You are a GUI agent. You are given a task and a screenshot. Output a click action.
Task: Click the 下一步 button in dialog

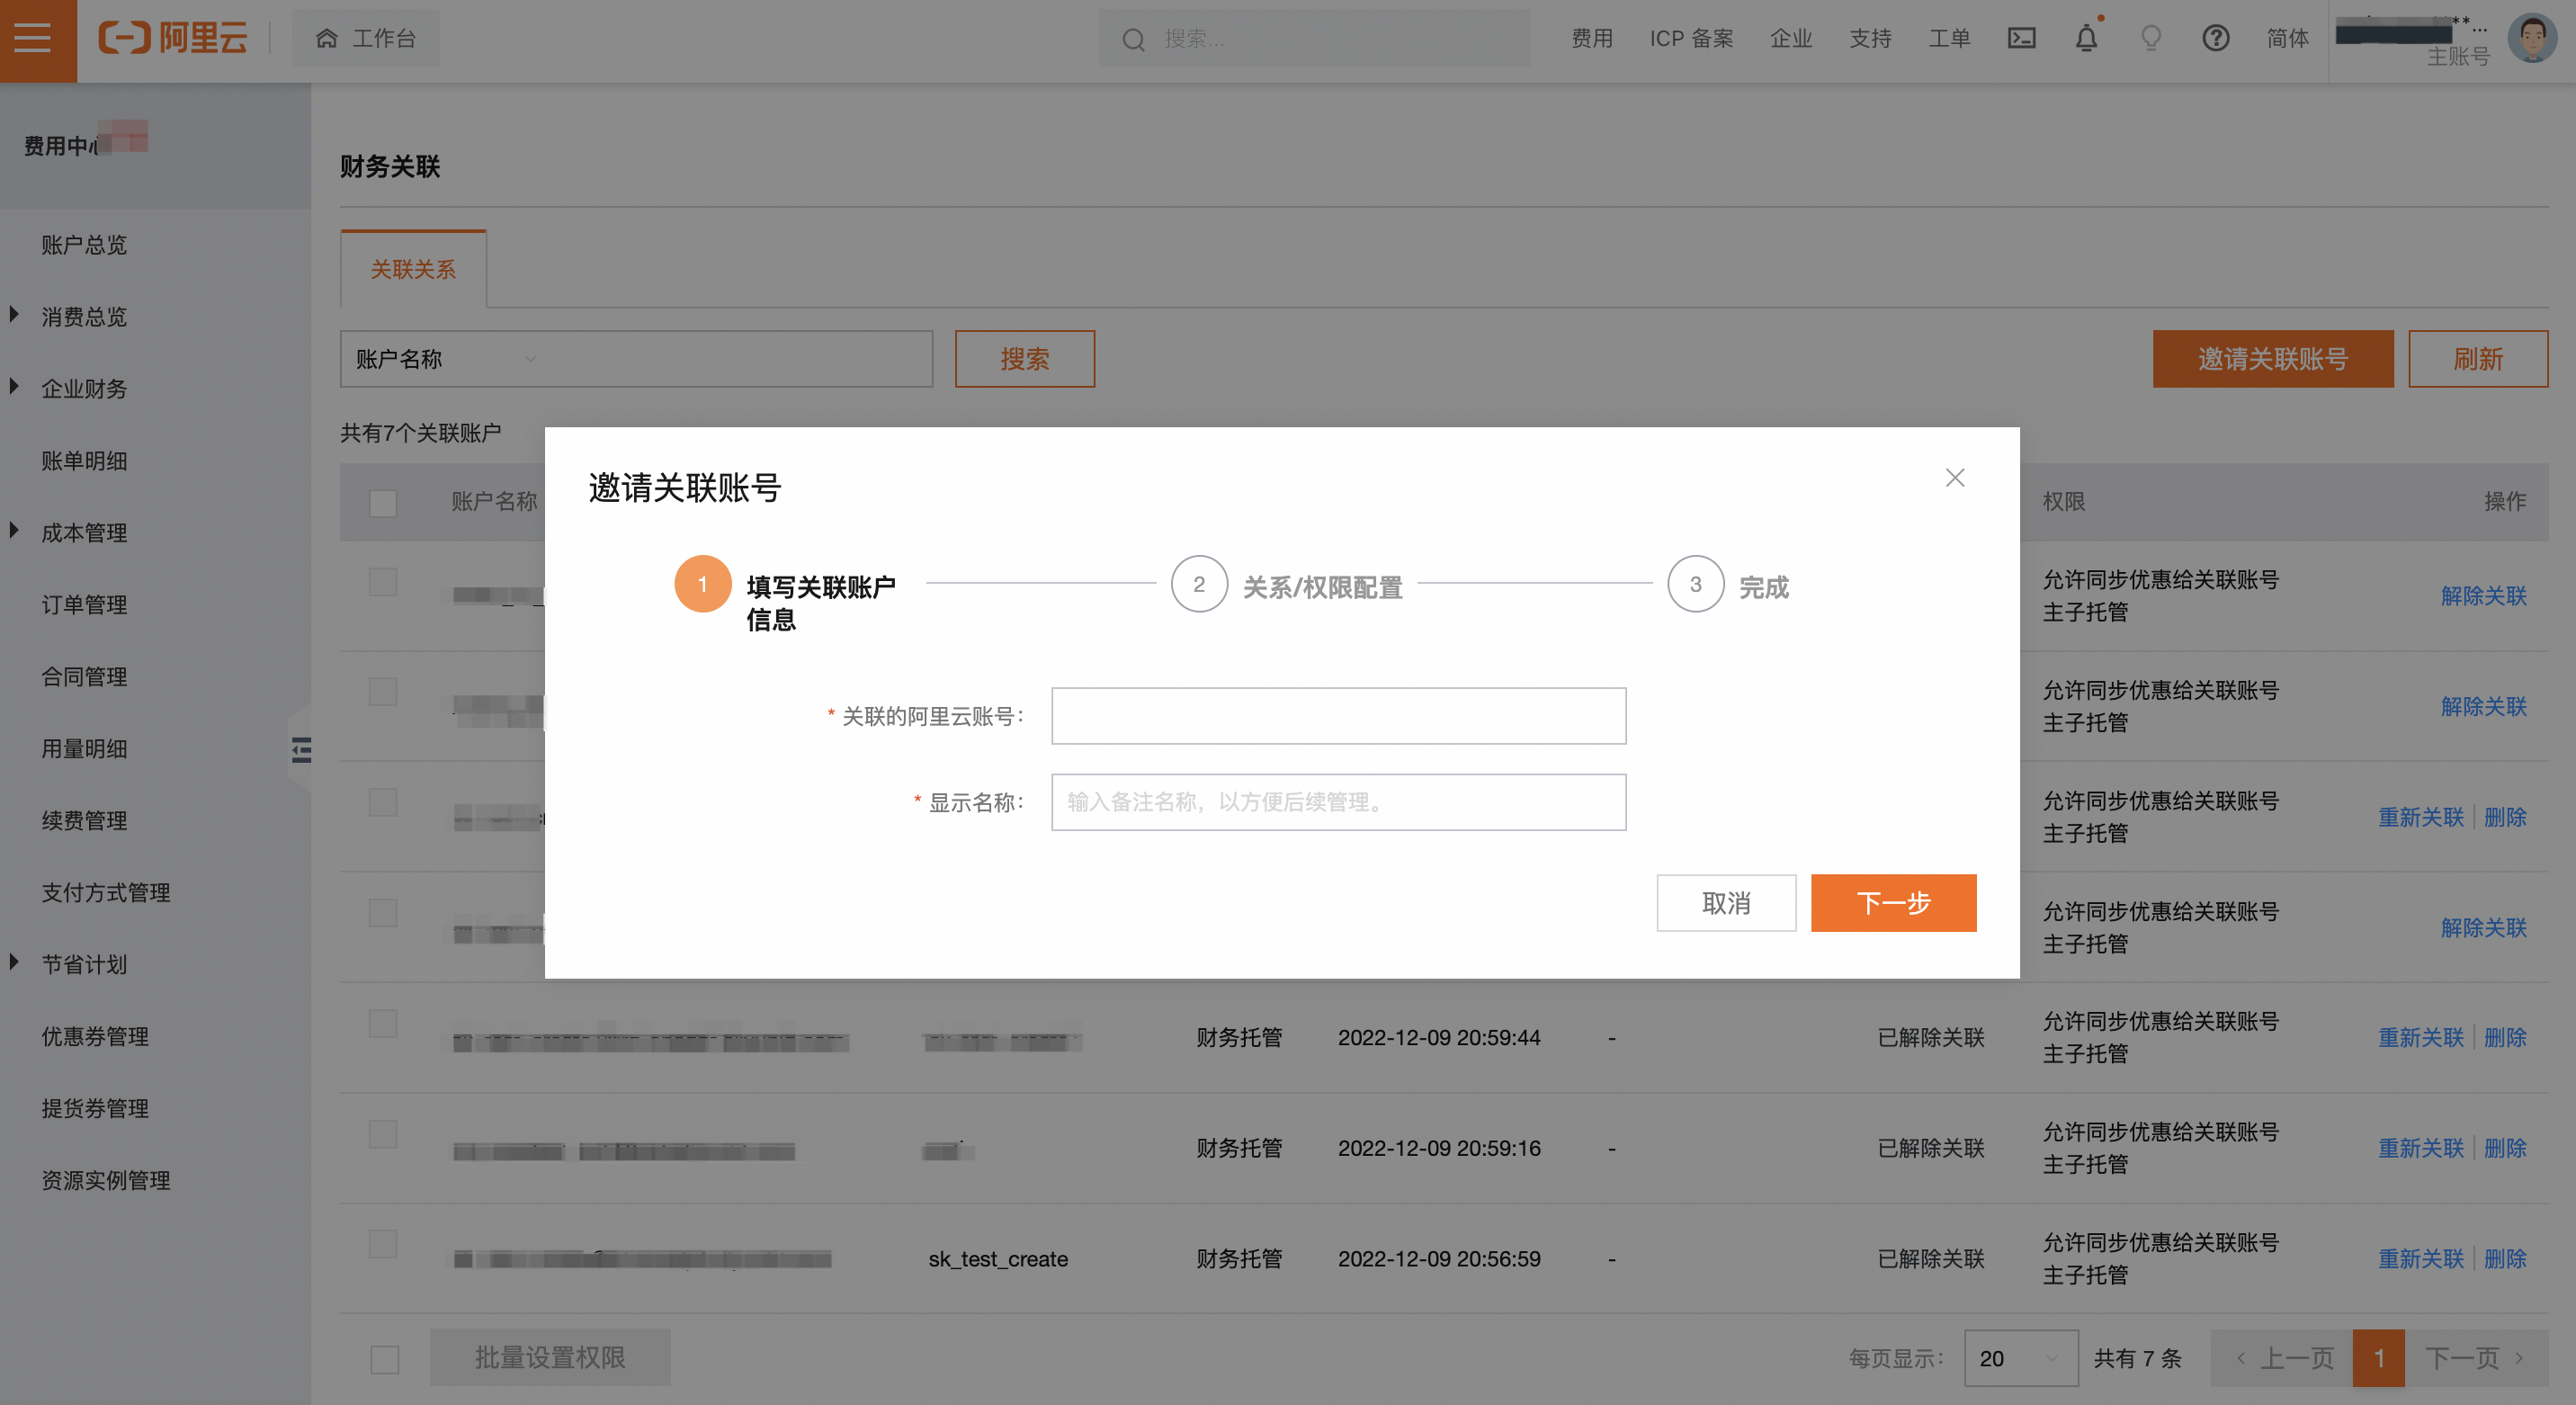pos(1892,903)
